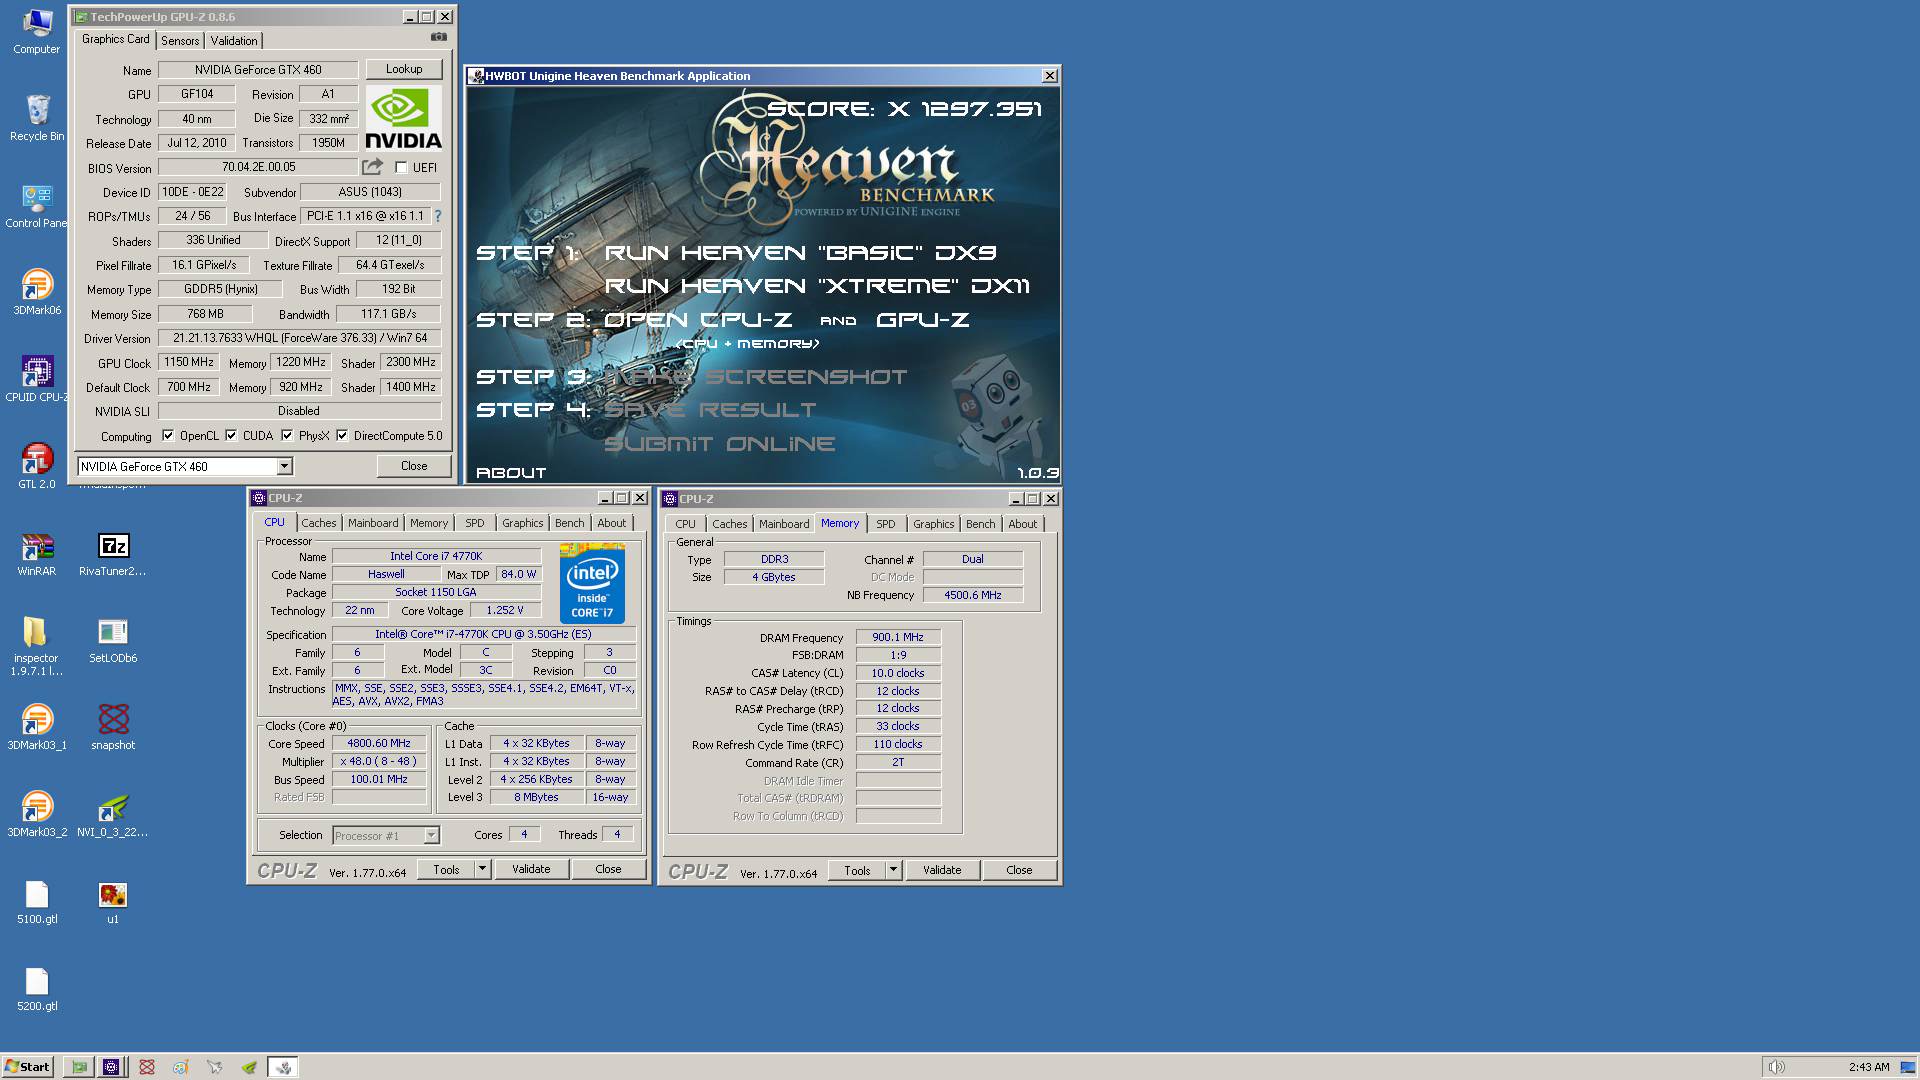The height and width of the screenshot is (1080, 1920).
Task: Switch to the Validation tab in GPU-Z
Action: [x=234, y=41]
